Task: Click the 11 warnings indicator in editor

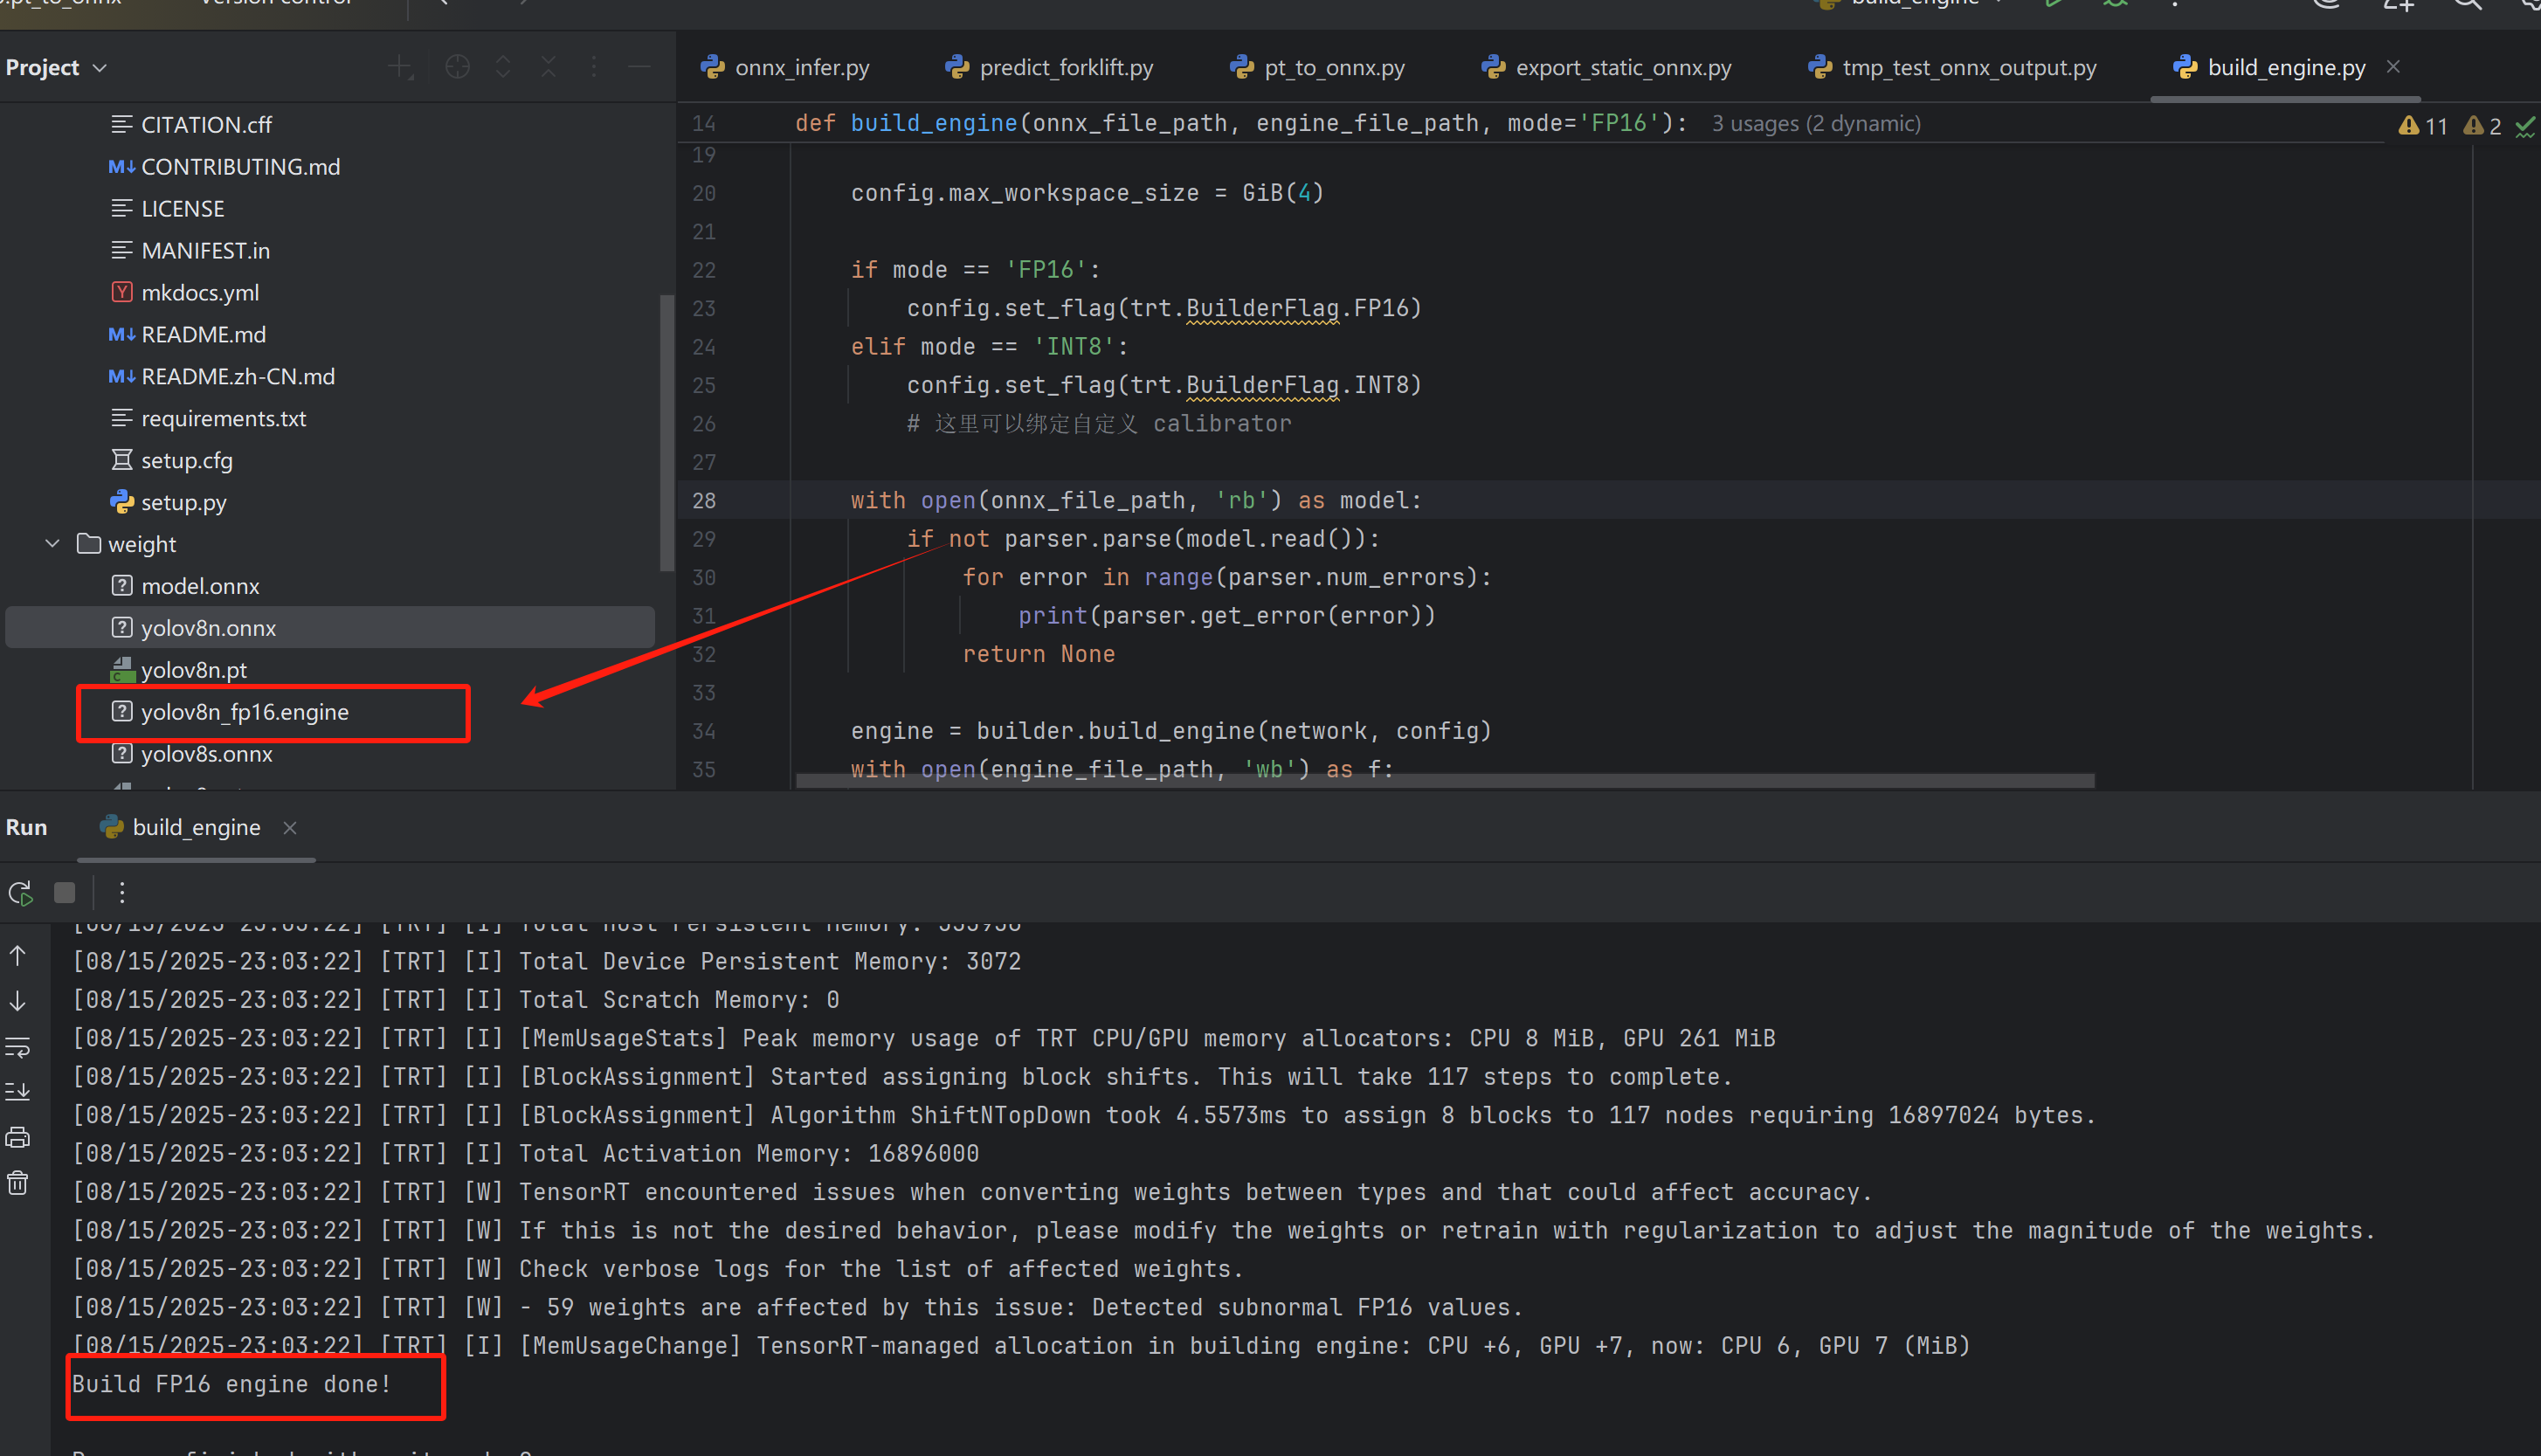Action: (2423, 126)
